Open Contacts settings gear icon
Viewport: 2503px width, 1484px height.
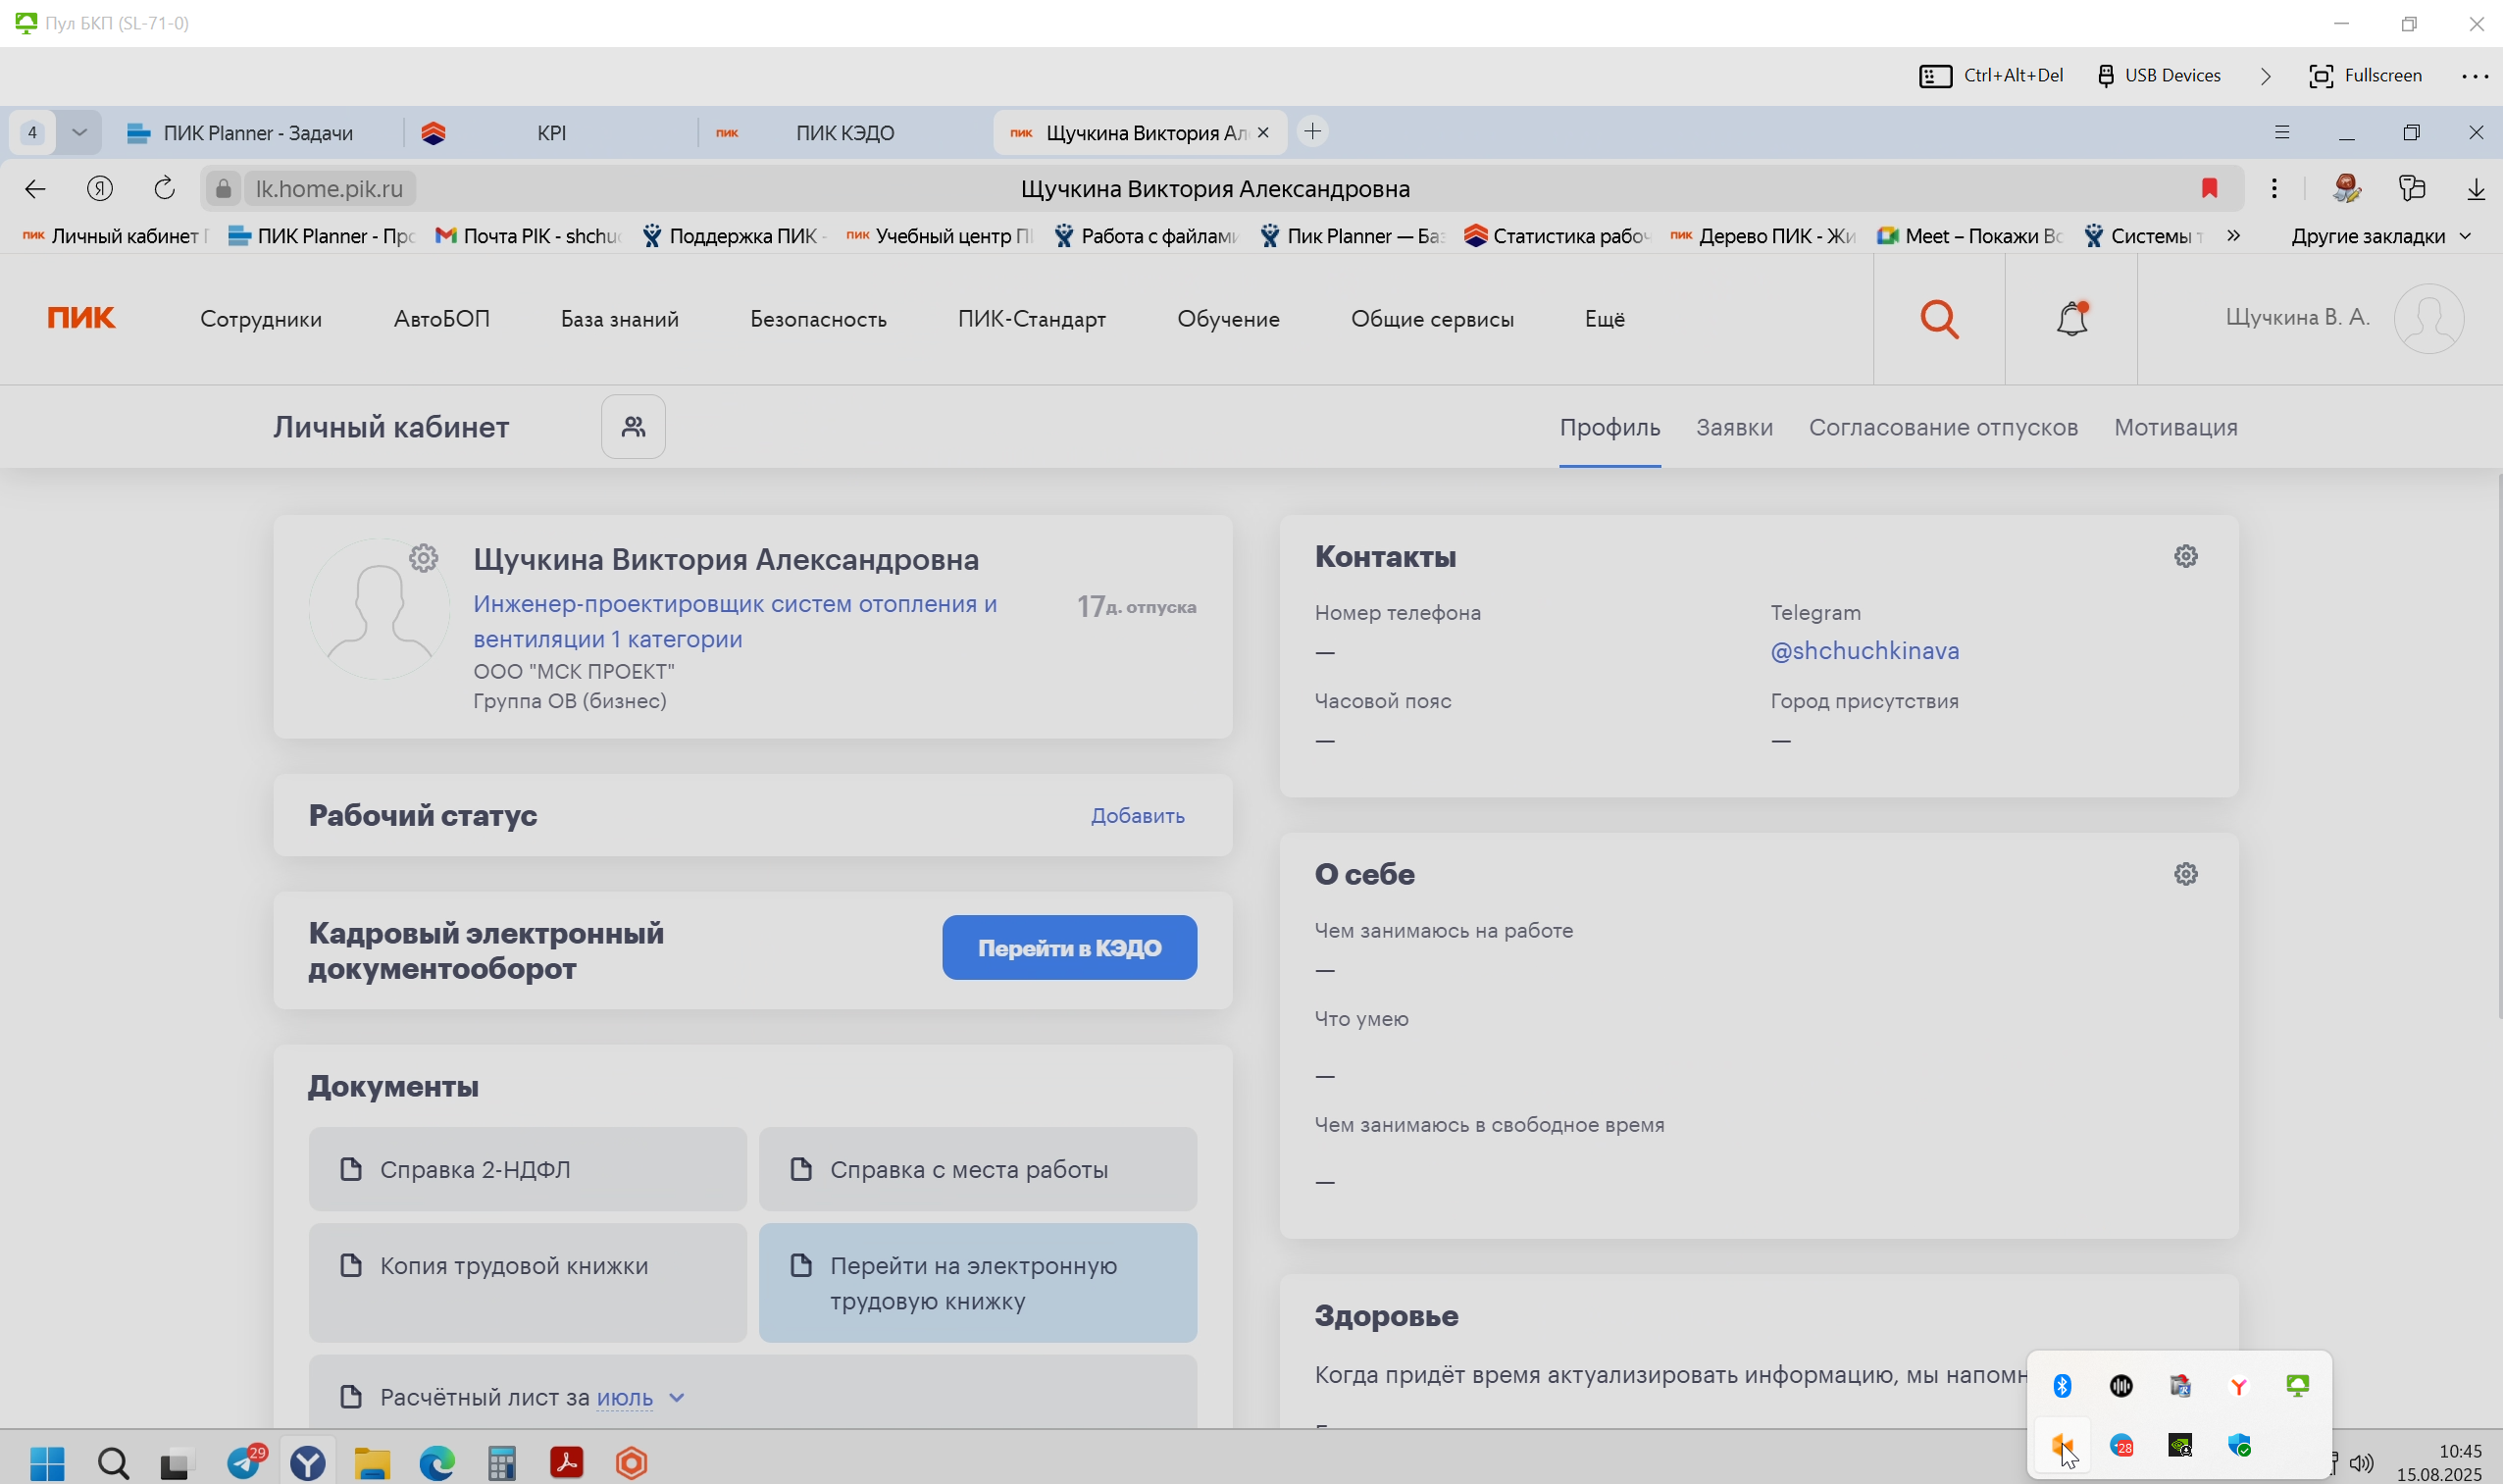tap(2186, 556)
